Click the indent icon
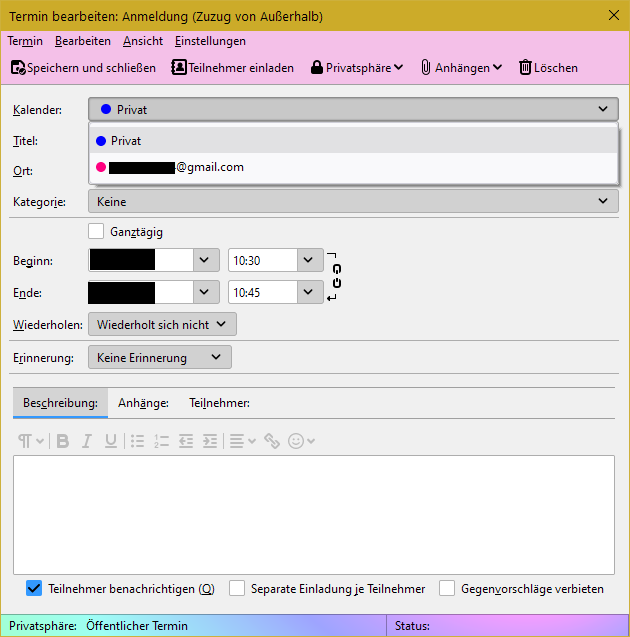 (x=210, y=441)
